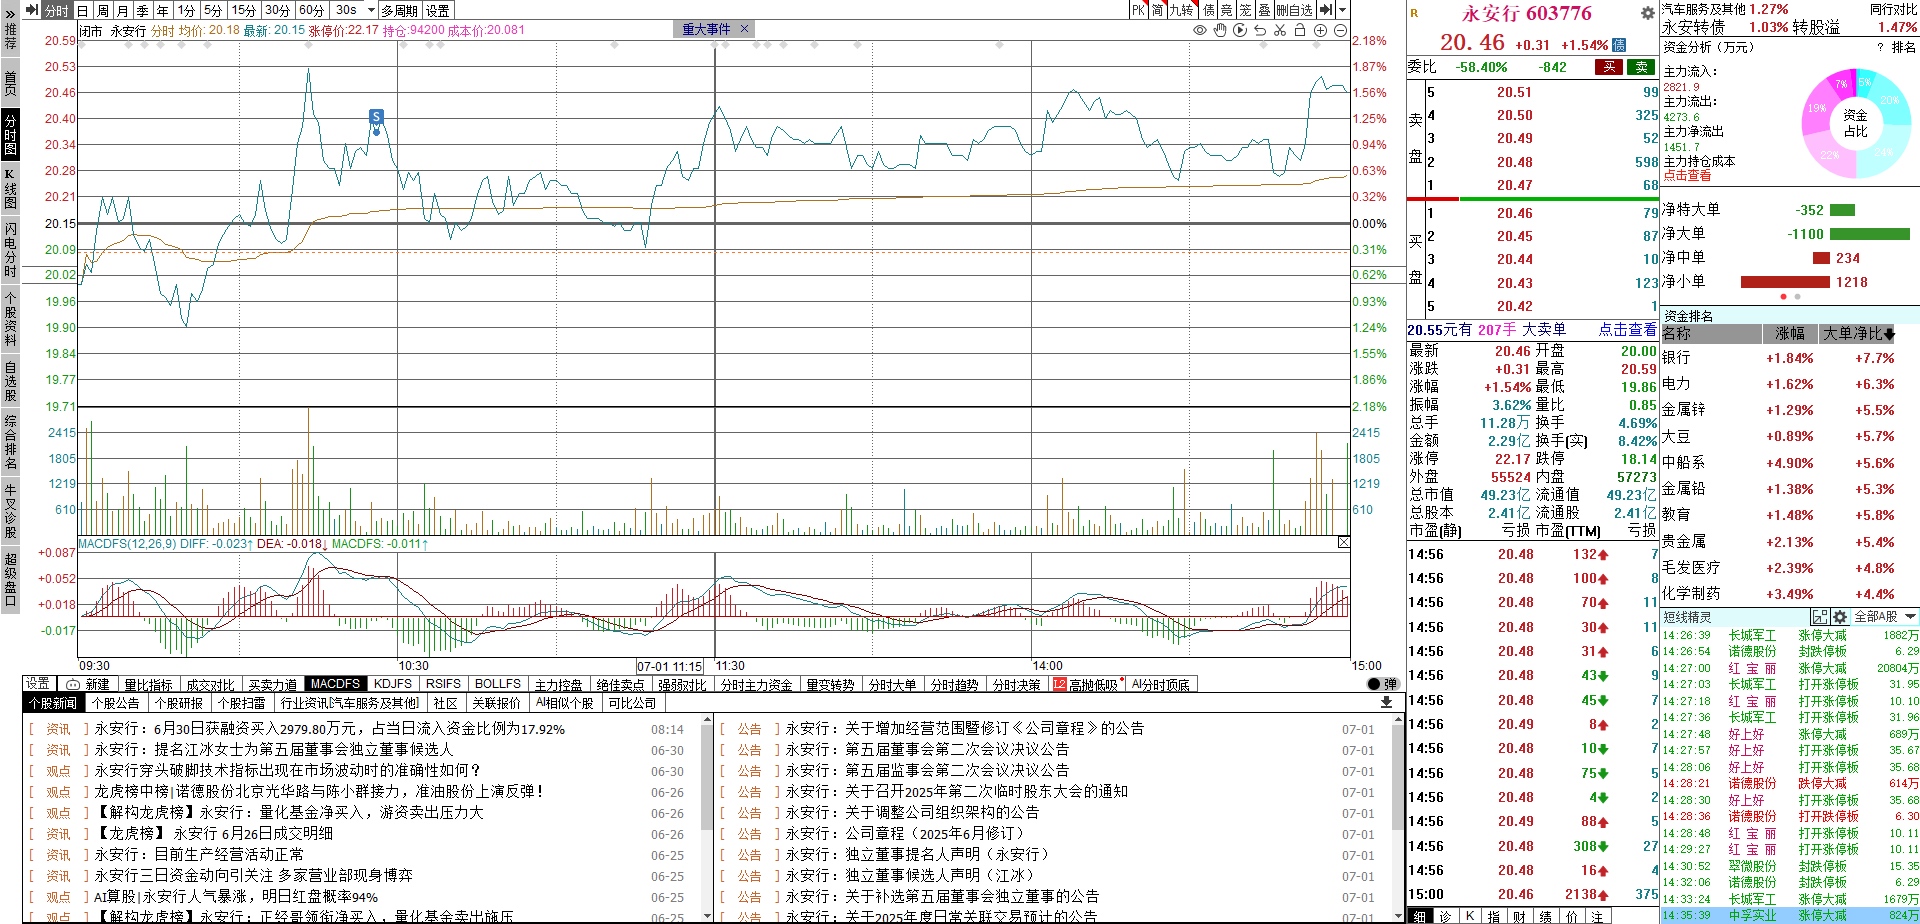Open 个股资料 in left sidebar
The height and width of the screenshot is (924, 1920).
coord(10,319)
